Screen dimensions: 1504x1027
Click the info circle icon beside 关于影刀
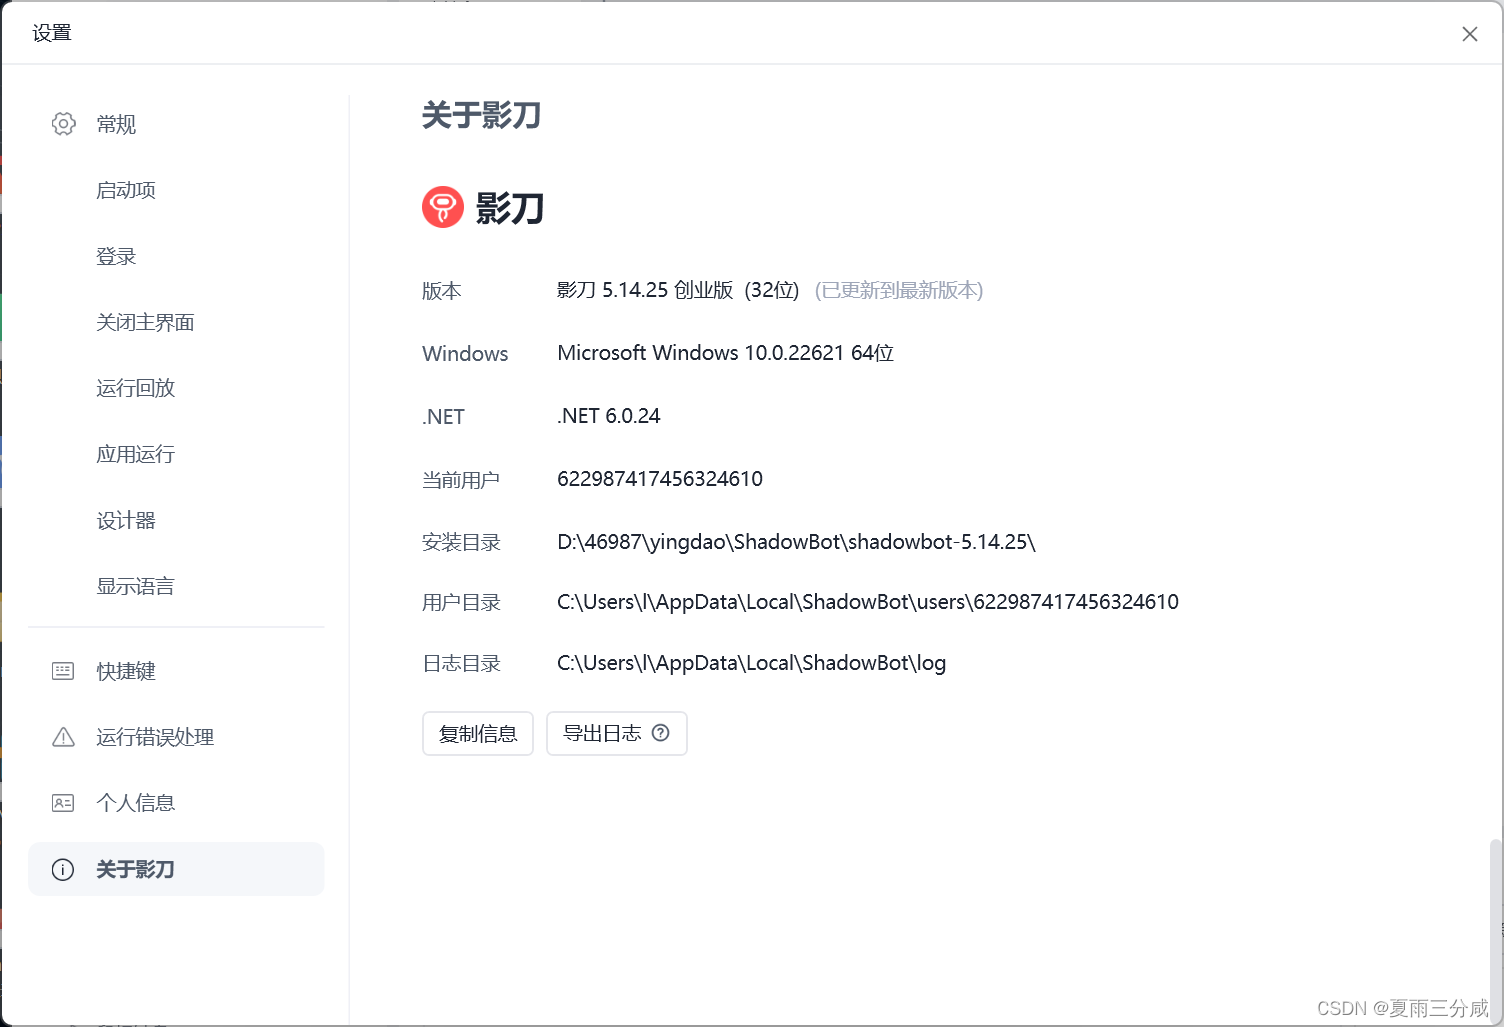pyautogui.click(x=63, y=869)
